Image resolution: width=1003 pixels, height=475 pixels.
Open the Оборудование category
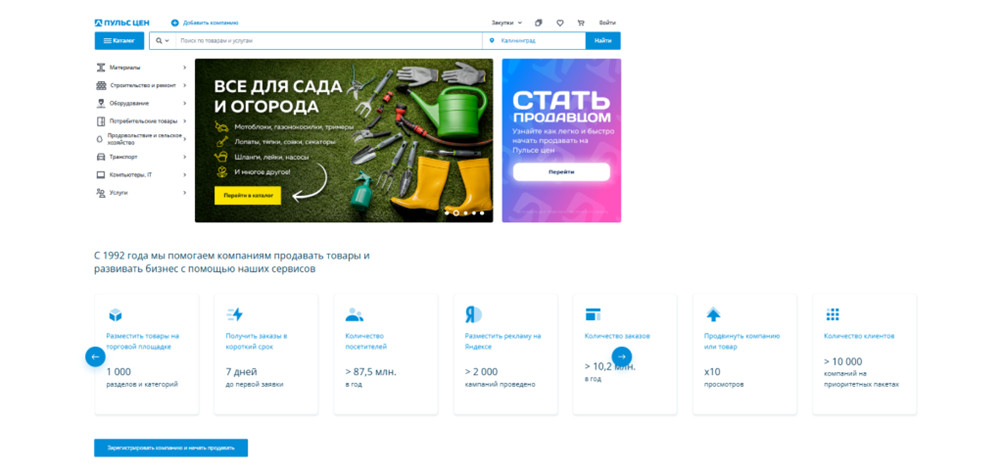coord(129,103)
